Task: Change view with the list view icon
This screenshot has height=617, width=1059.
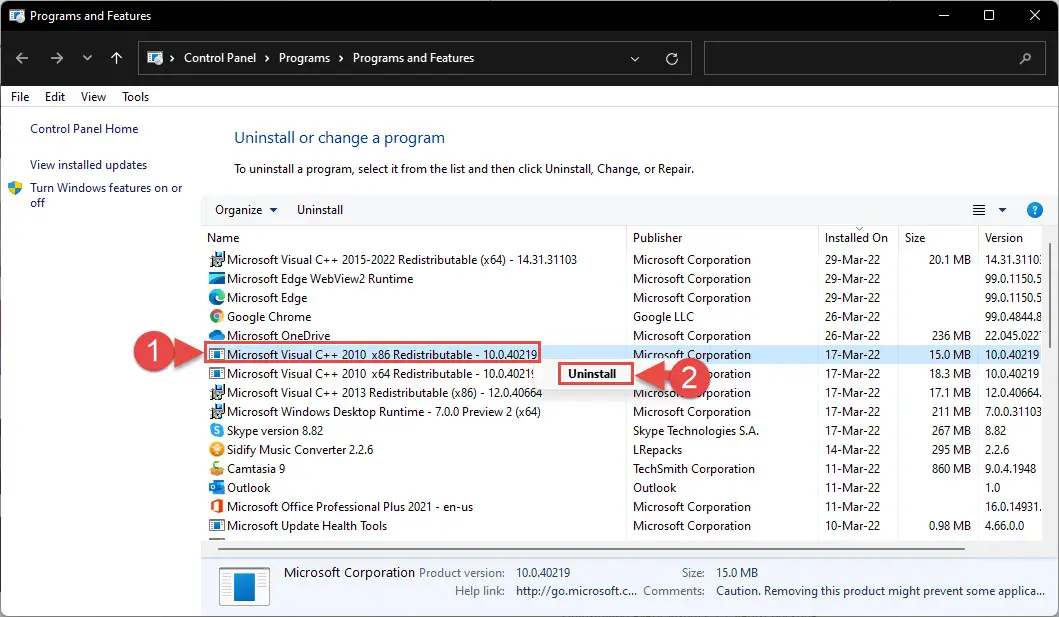Action: [979, 210]
